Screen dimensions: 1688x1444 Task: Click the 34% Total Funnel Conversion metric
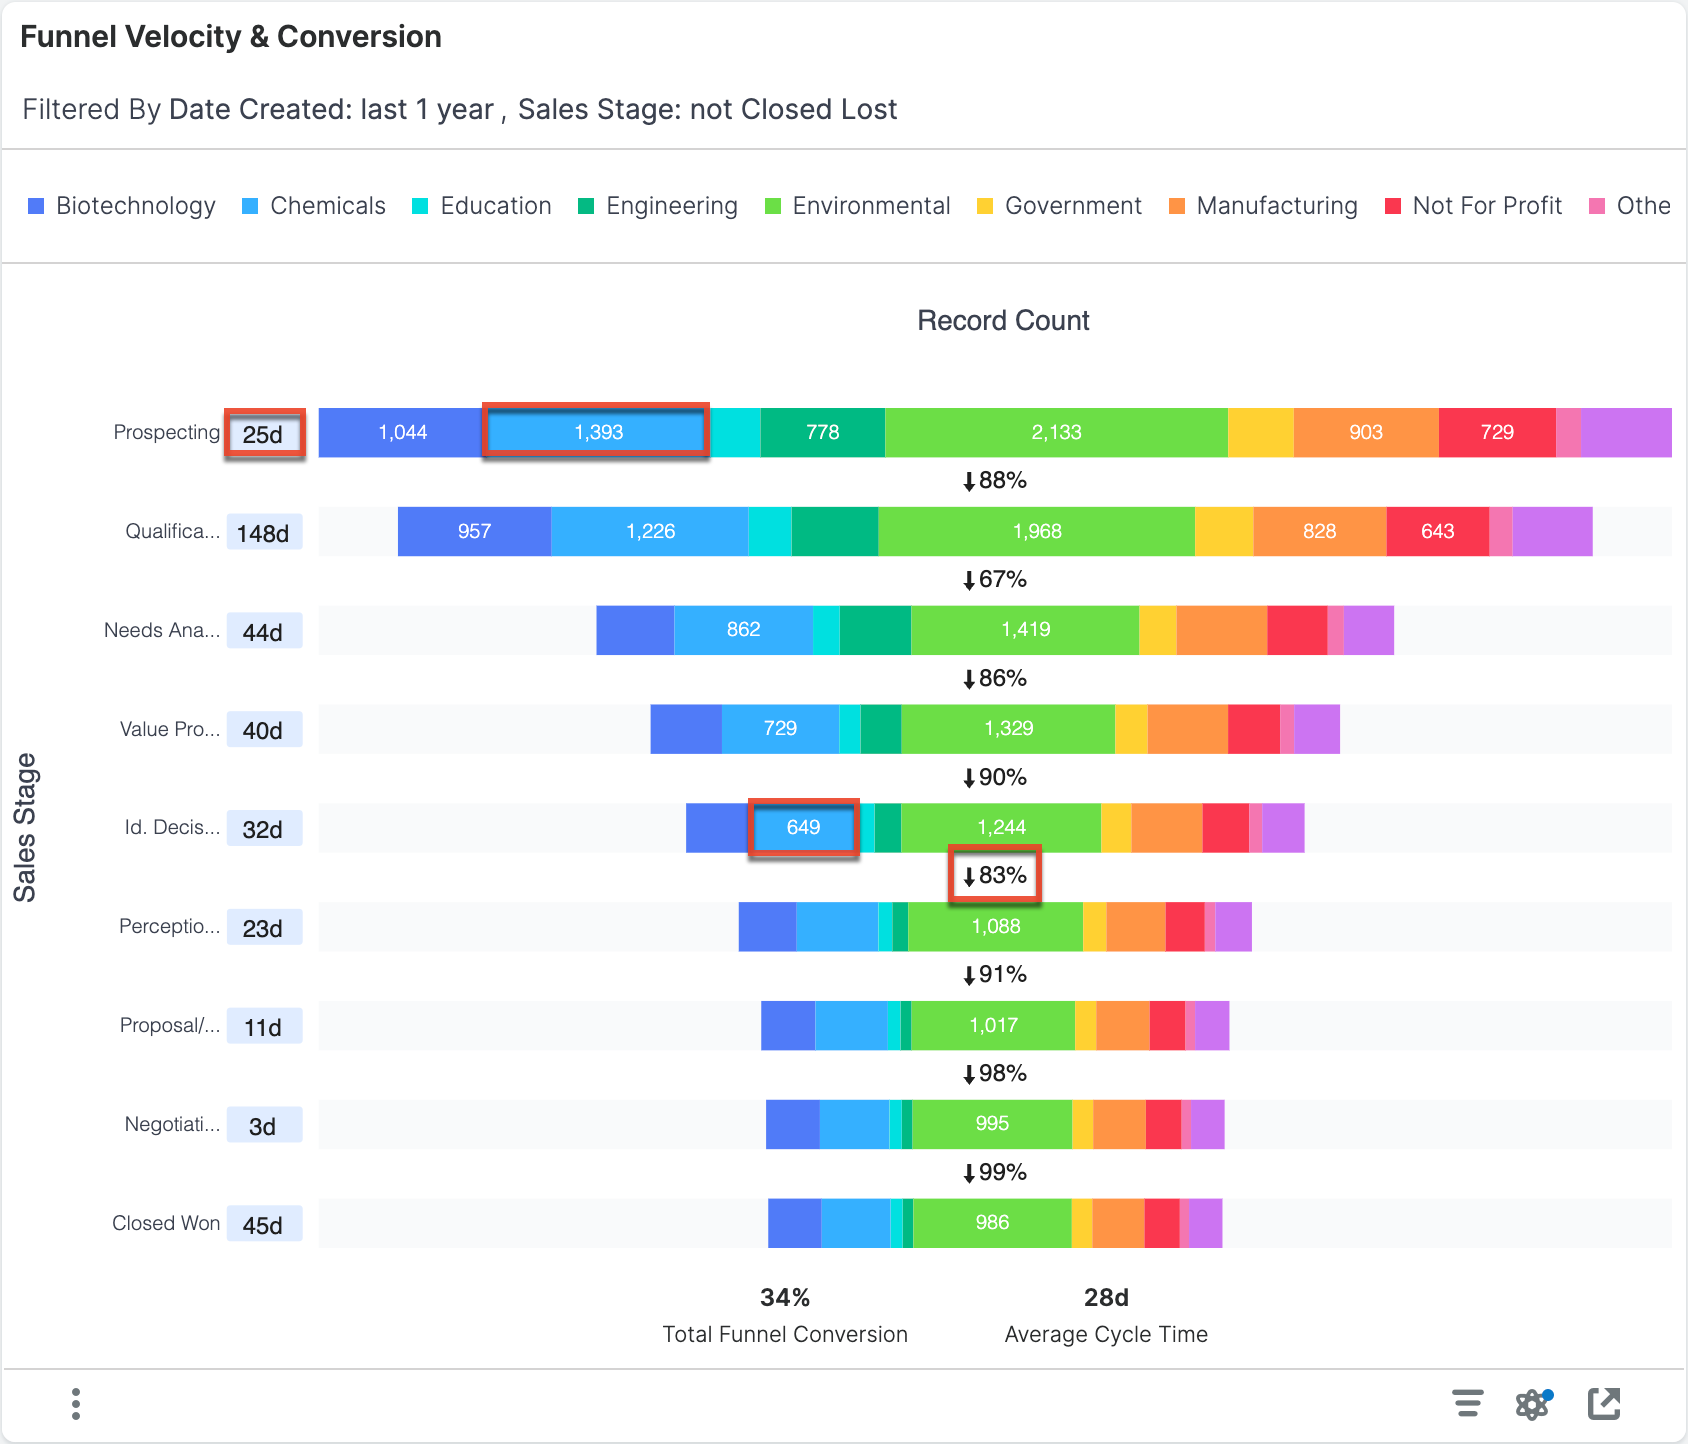pyautogui.click(x=784, y=1297)
